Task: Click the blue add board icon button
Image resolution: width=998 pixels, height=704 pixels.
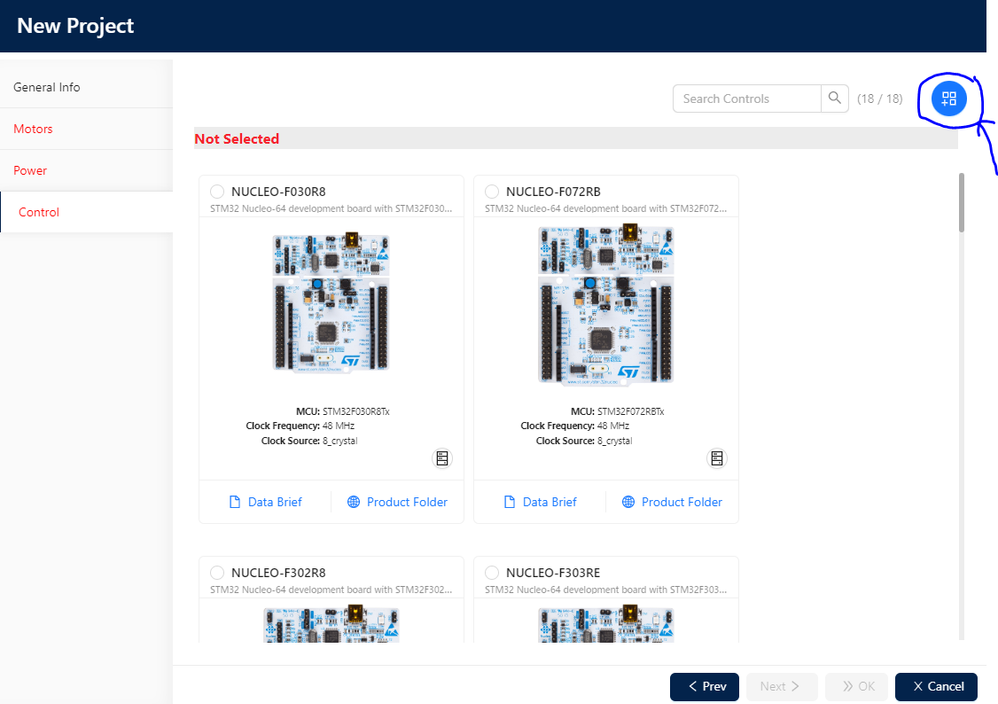Action: point(948,99)
